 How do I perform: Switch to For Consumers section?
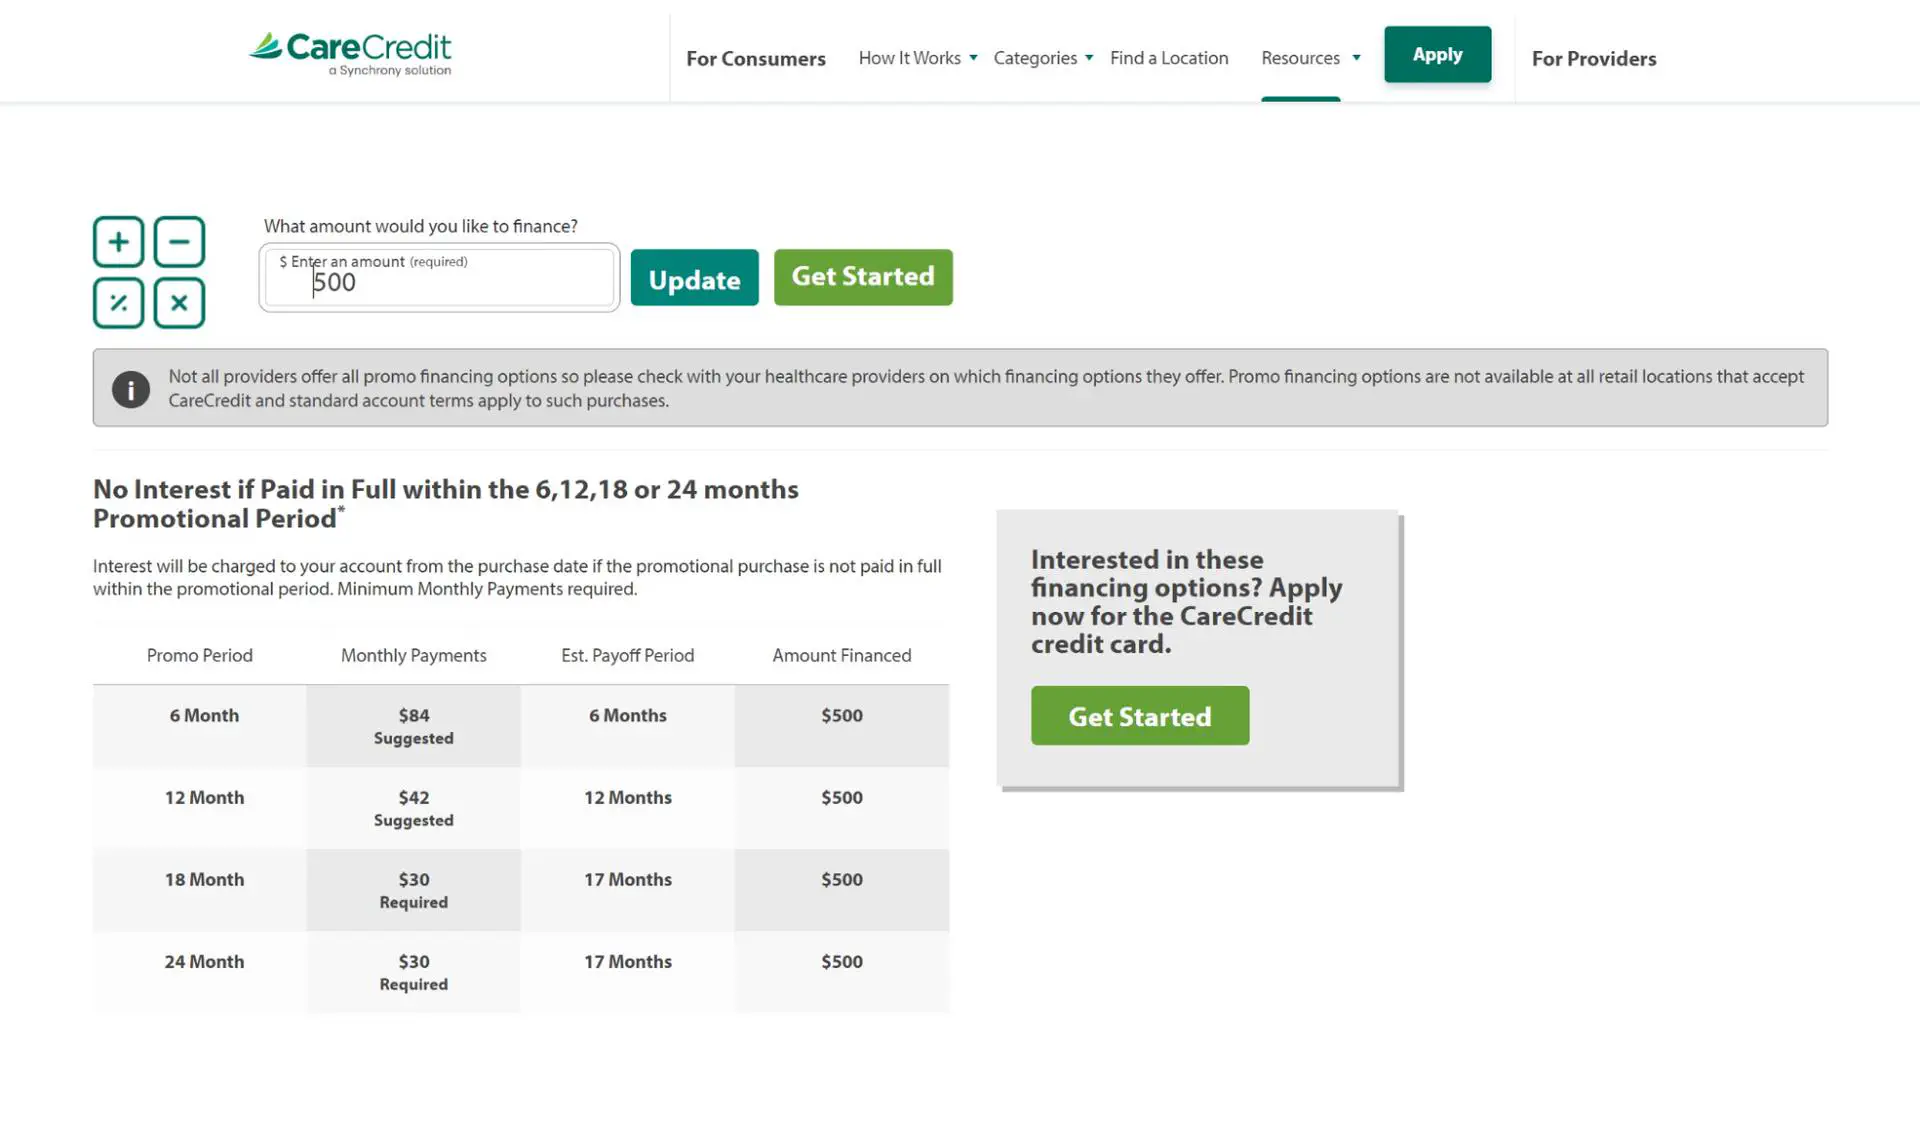pos(755,59)
